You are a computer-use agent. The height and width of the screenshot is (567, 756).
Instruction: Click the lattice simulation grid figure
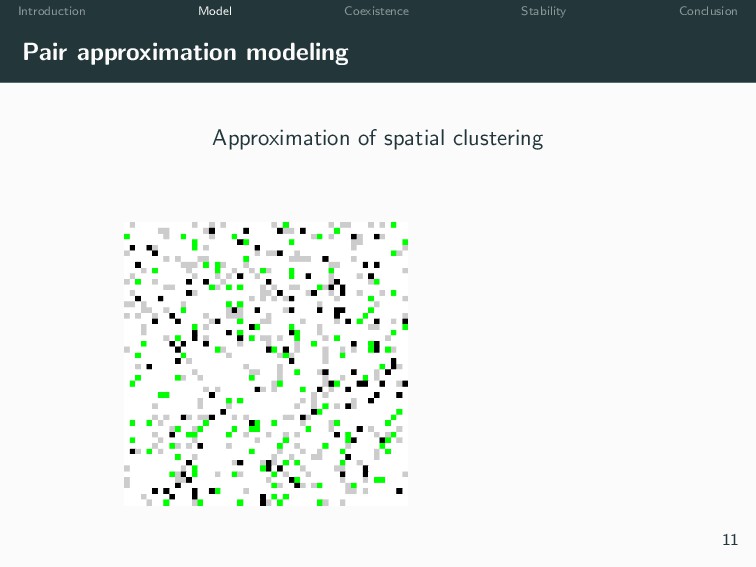pyautogui.click(x=266, y=364)
